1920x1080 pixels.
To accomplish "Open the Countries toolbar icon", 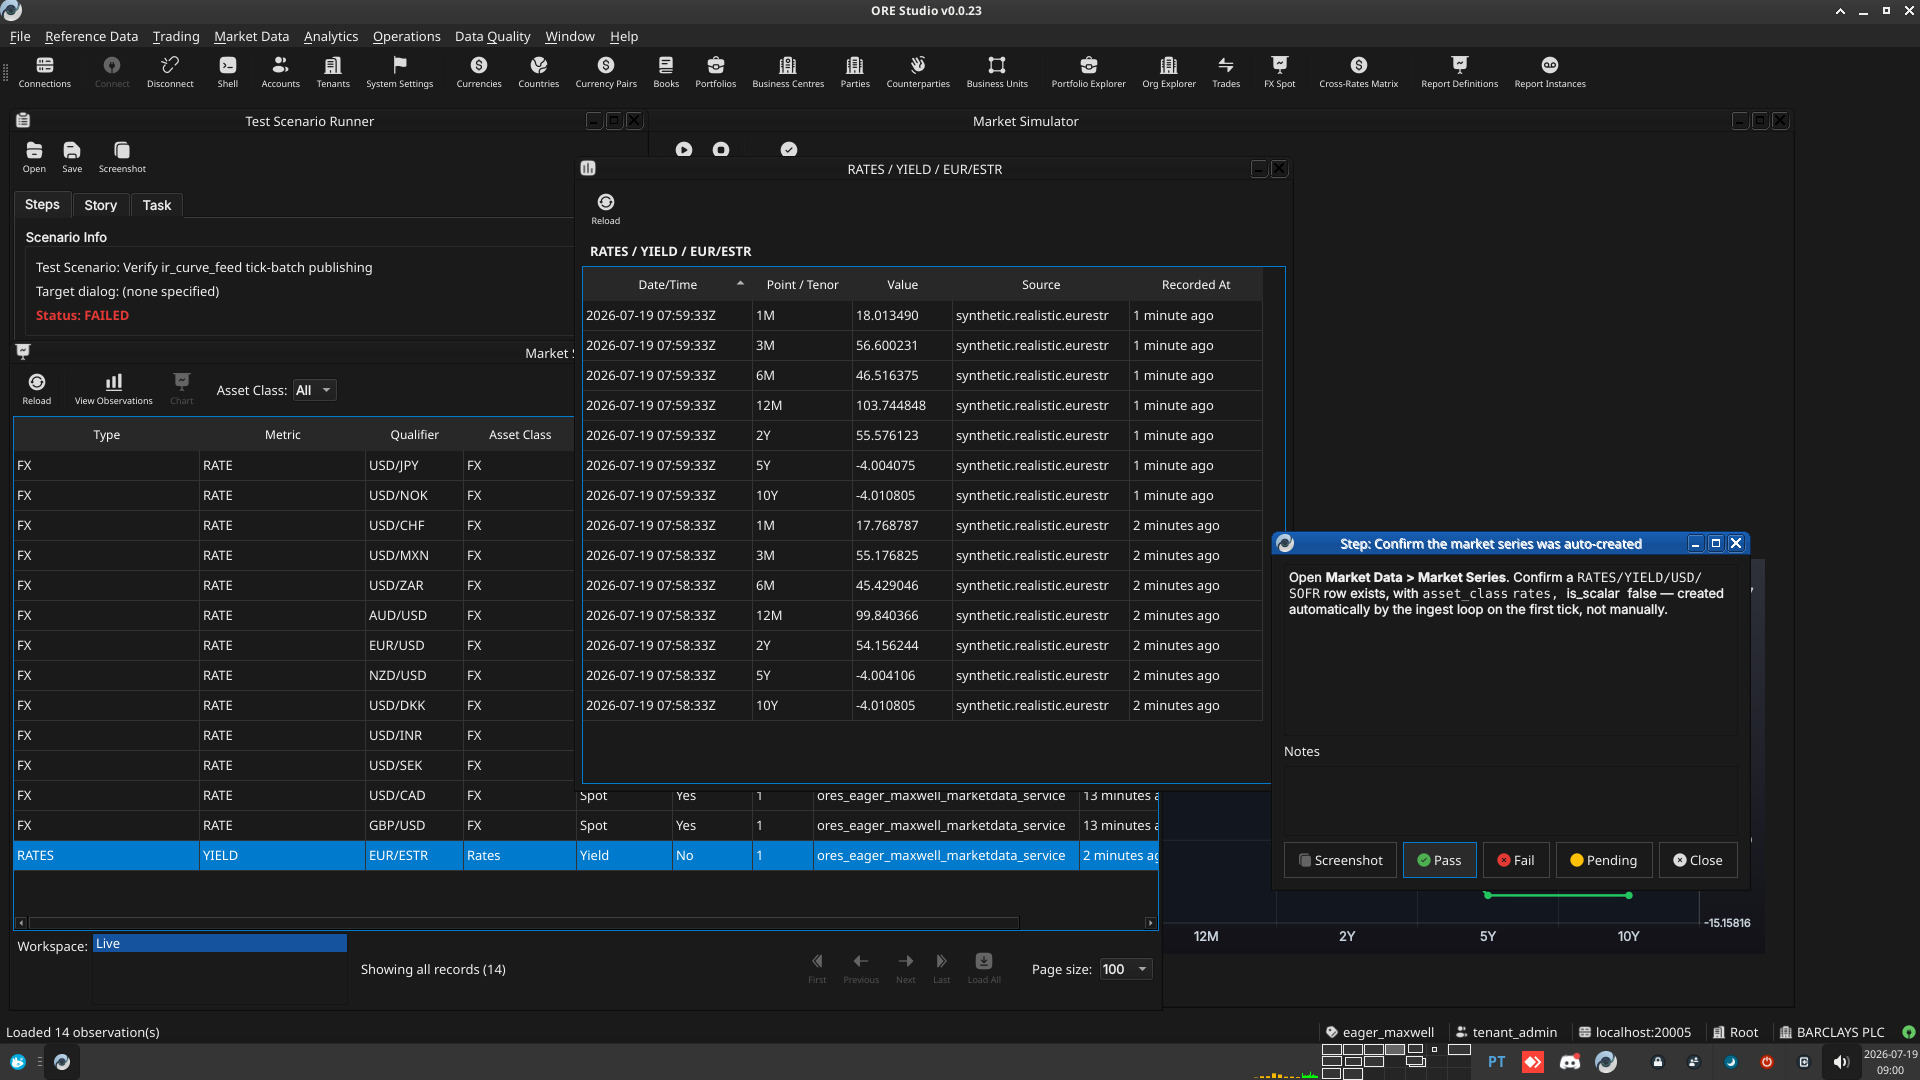I will coord(538,71).
